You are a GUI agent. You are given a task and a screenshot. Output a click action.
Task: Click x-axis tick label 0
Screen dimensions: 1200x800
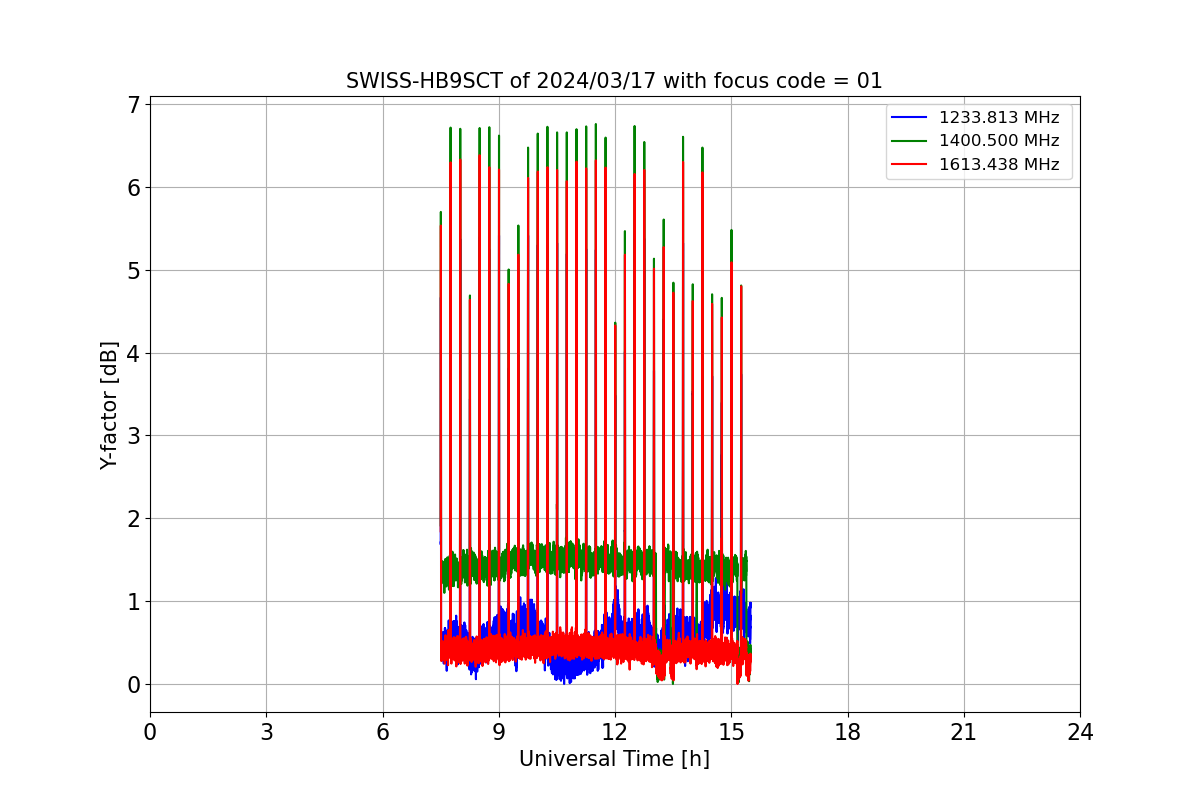[150, 732]
